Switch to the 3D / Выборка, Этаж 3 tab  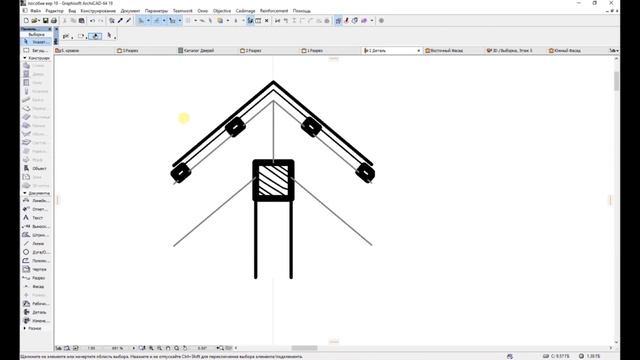pos(516,51)
